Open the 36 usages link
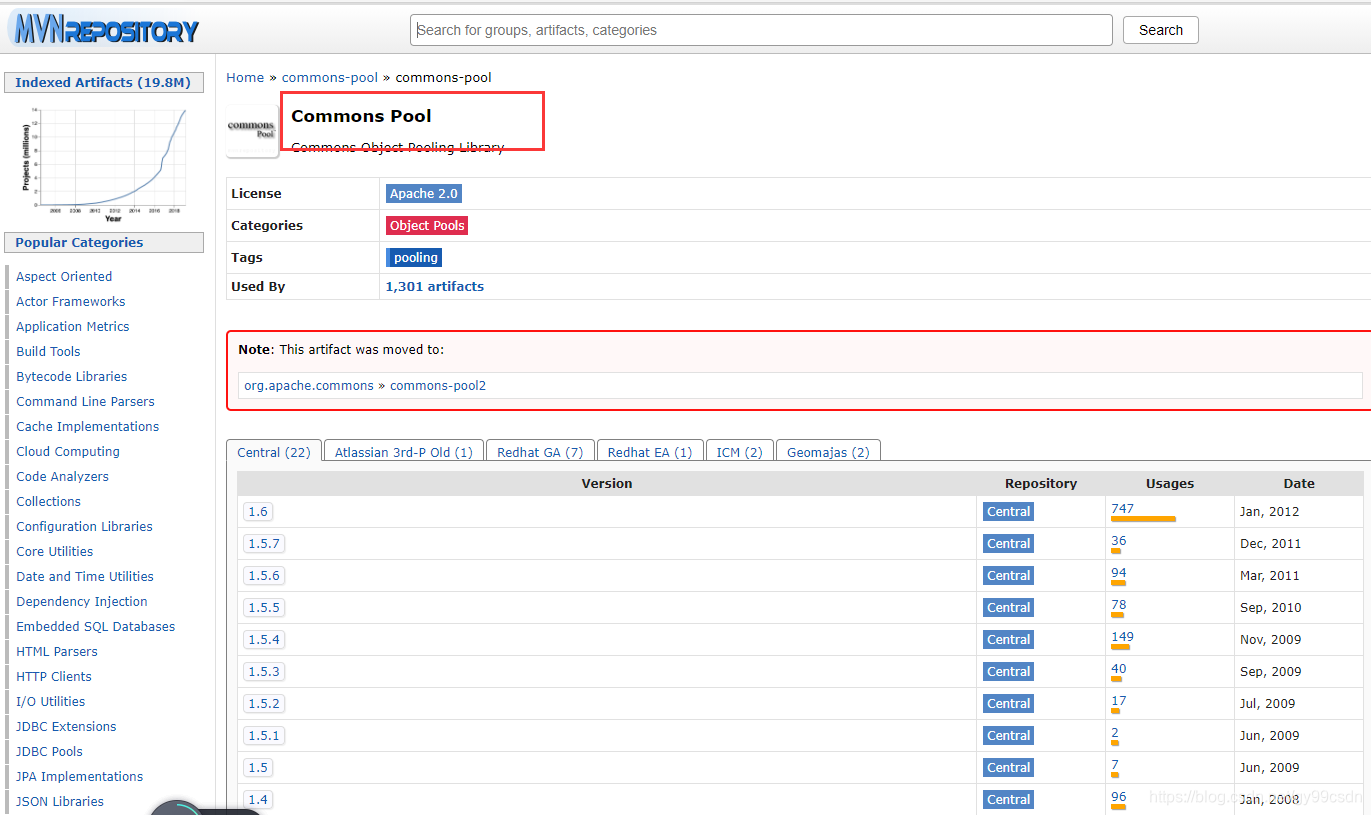Screen dimensions: 1371x815 click(1118, 540)
